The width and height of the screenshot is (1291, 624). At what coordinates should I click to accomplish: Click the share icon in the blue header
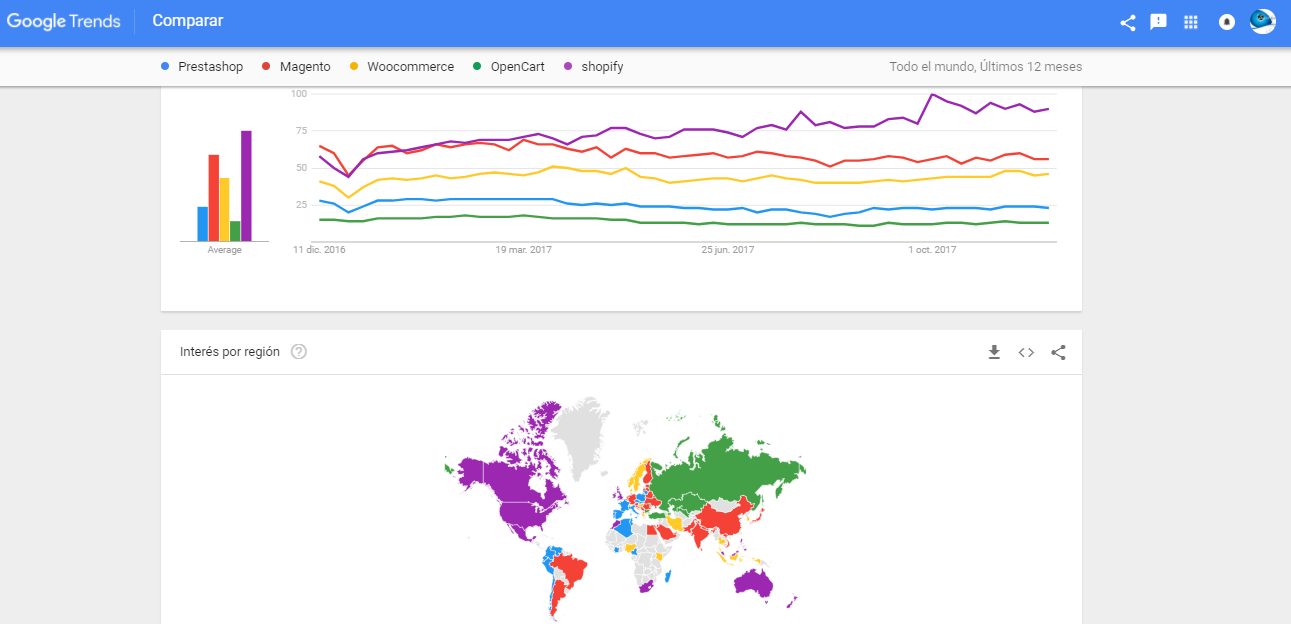click(x=1127, y=22)
